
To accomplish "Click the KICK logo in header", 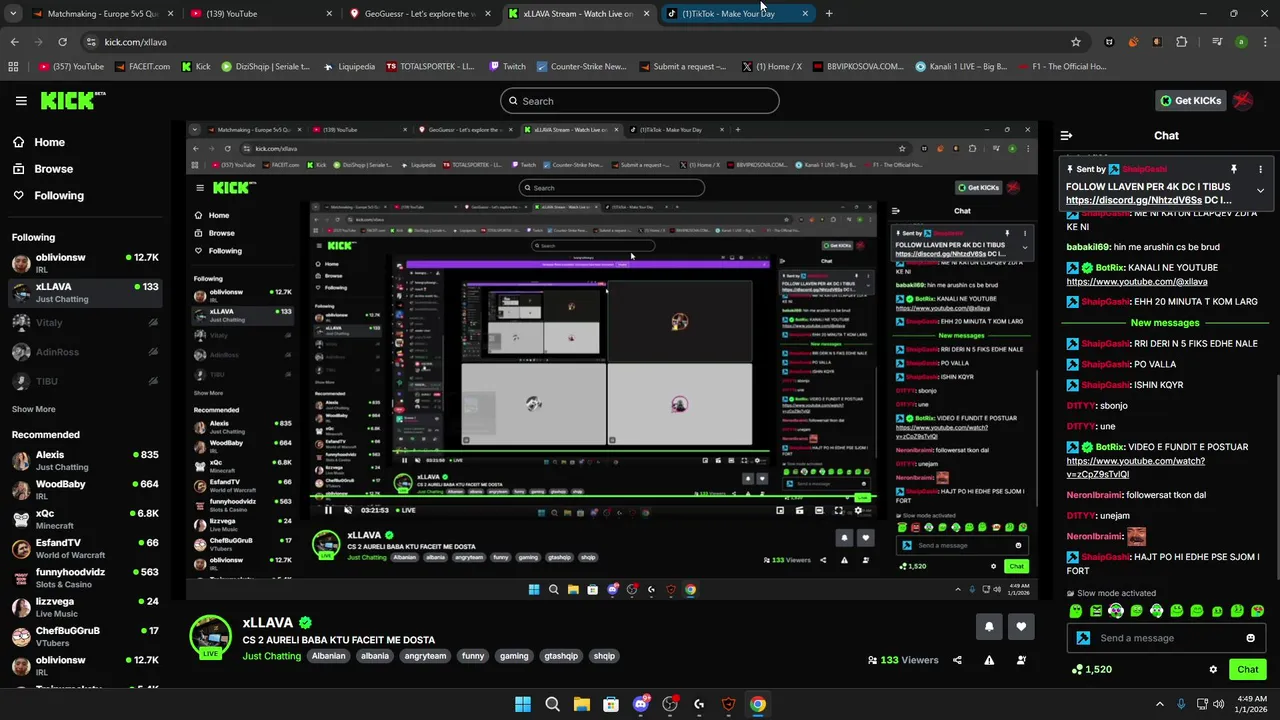I will (72, 100).
